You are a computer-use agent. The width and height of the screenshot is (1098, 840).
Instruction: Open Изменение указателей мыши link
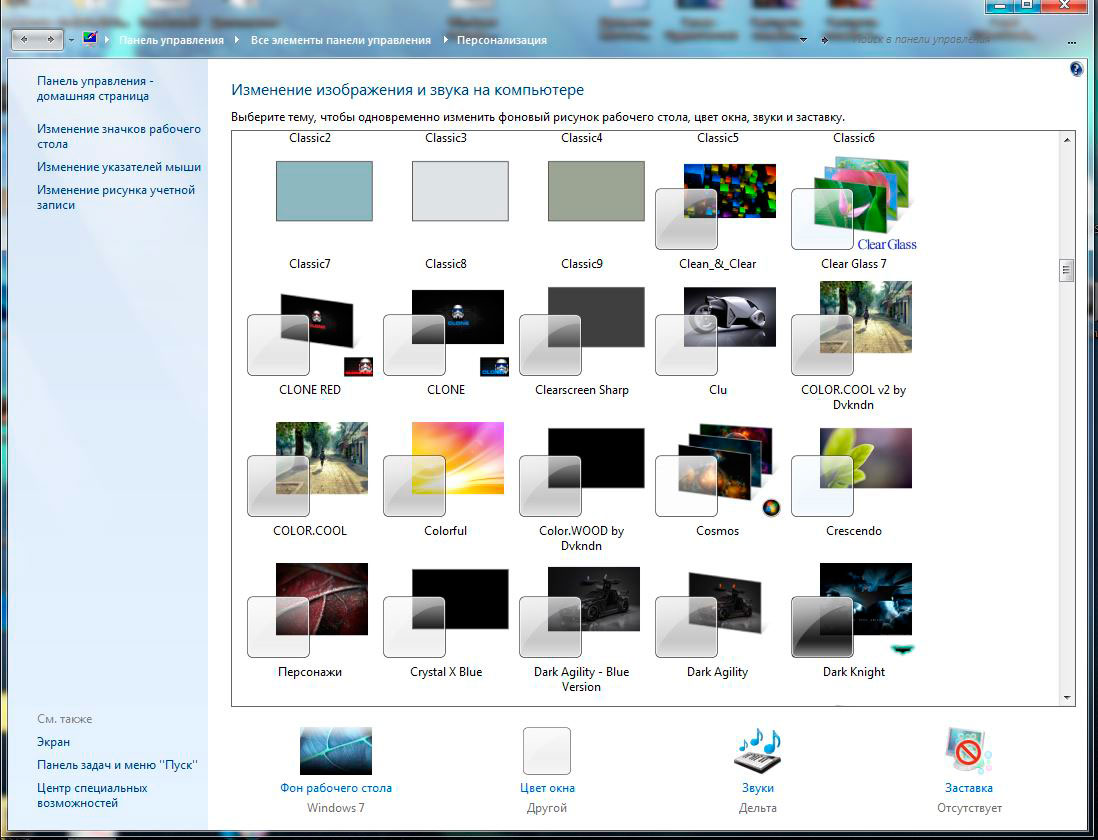click(119, 167)
